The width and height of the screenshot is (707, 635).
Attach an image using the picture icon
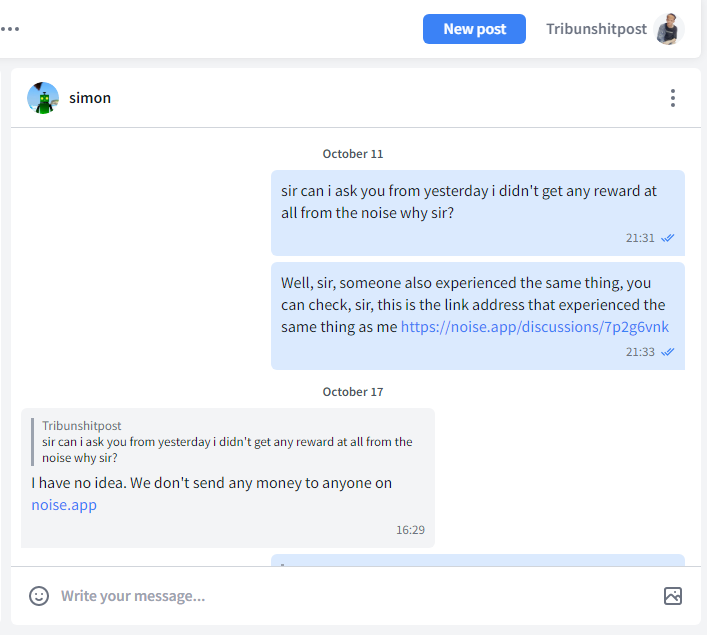pos(672,596)
